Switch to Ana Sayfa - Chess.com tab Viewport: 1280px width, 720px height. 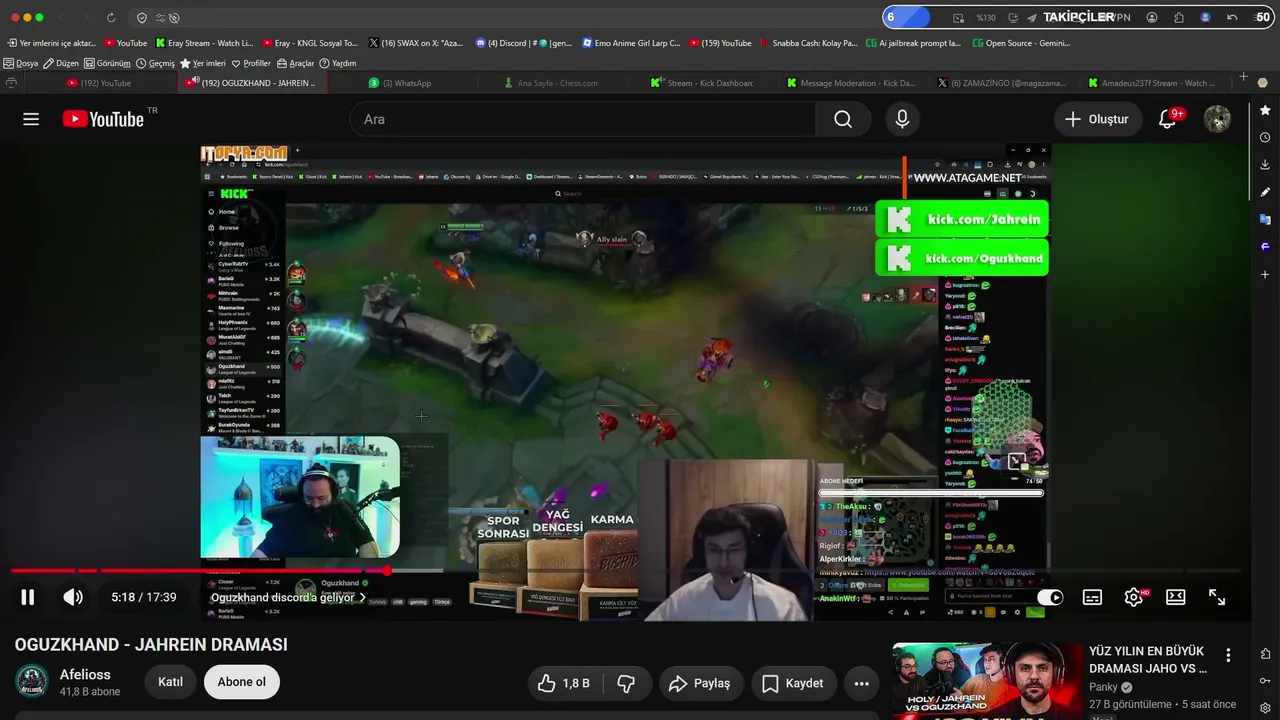click(x=551, y=83)
